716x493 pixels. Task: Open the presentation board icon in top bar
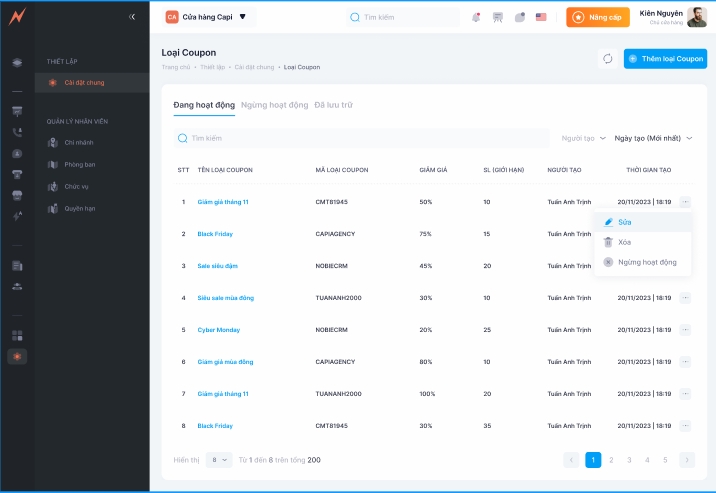click(498, 17)
